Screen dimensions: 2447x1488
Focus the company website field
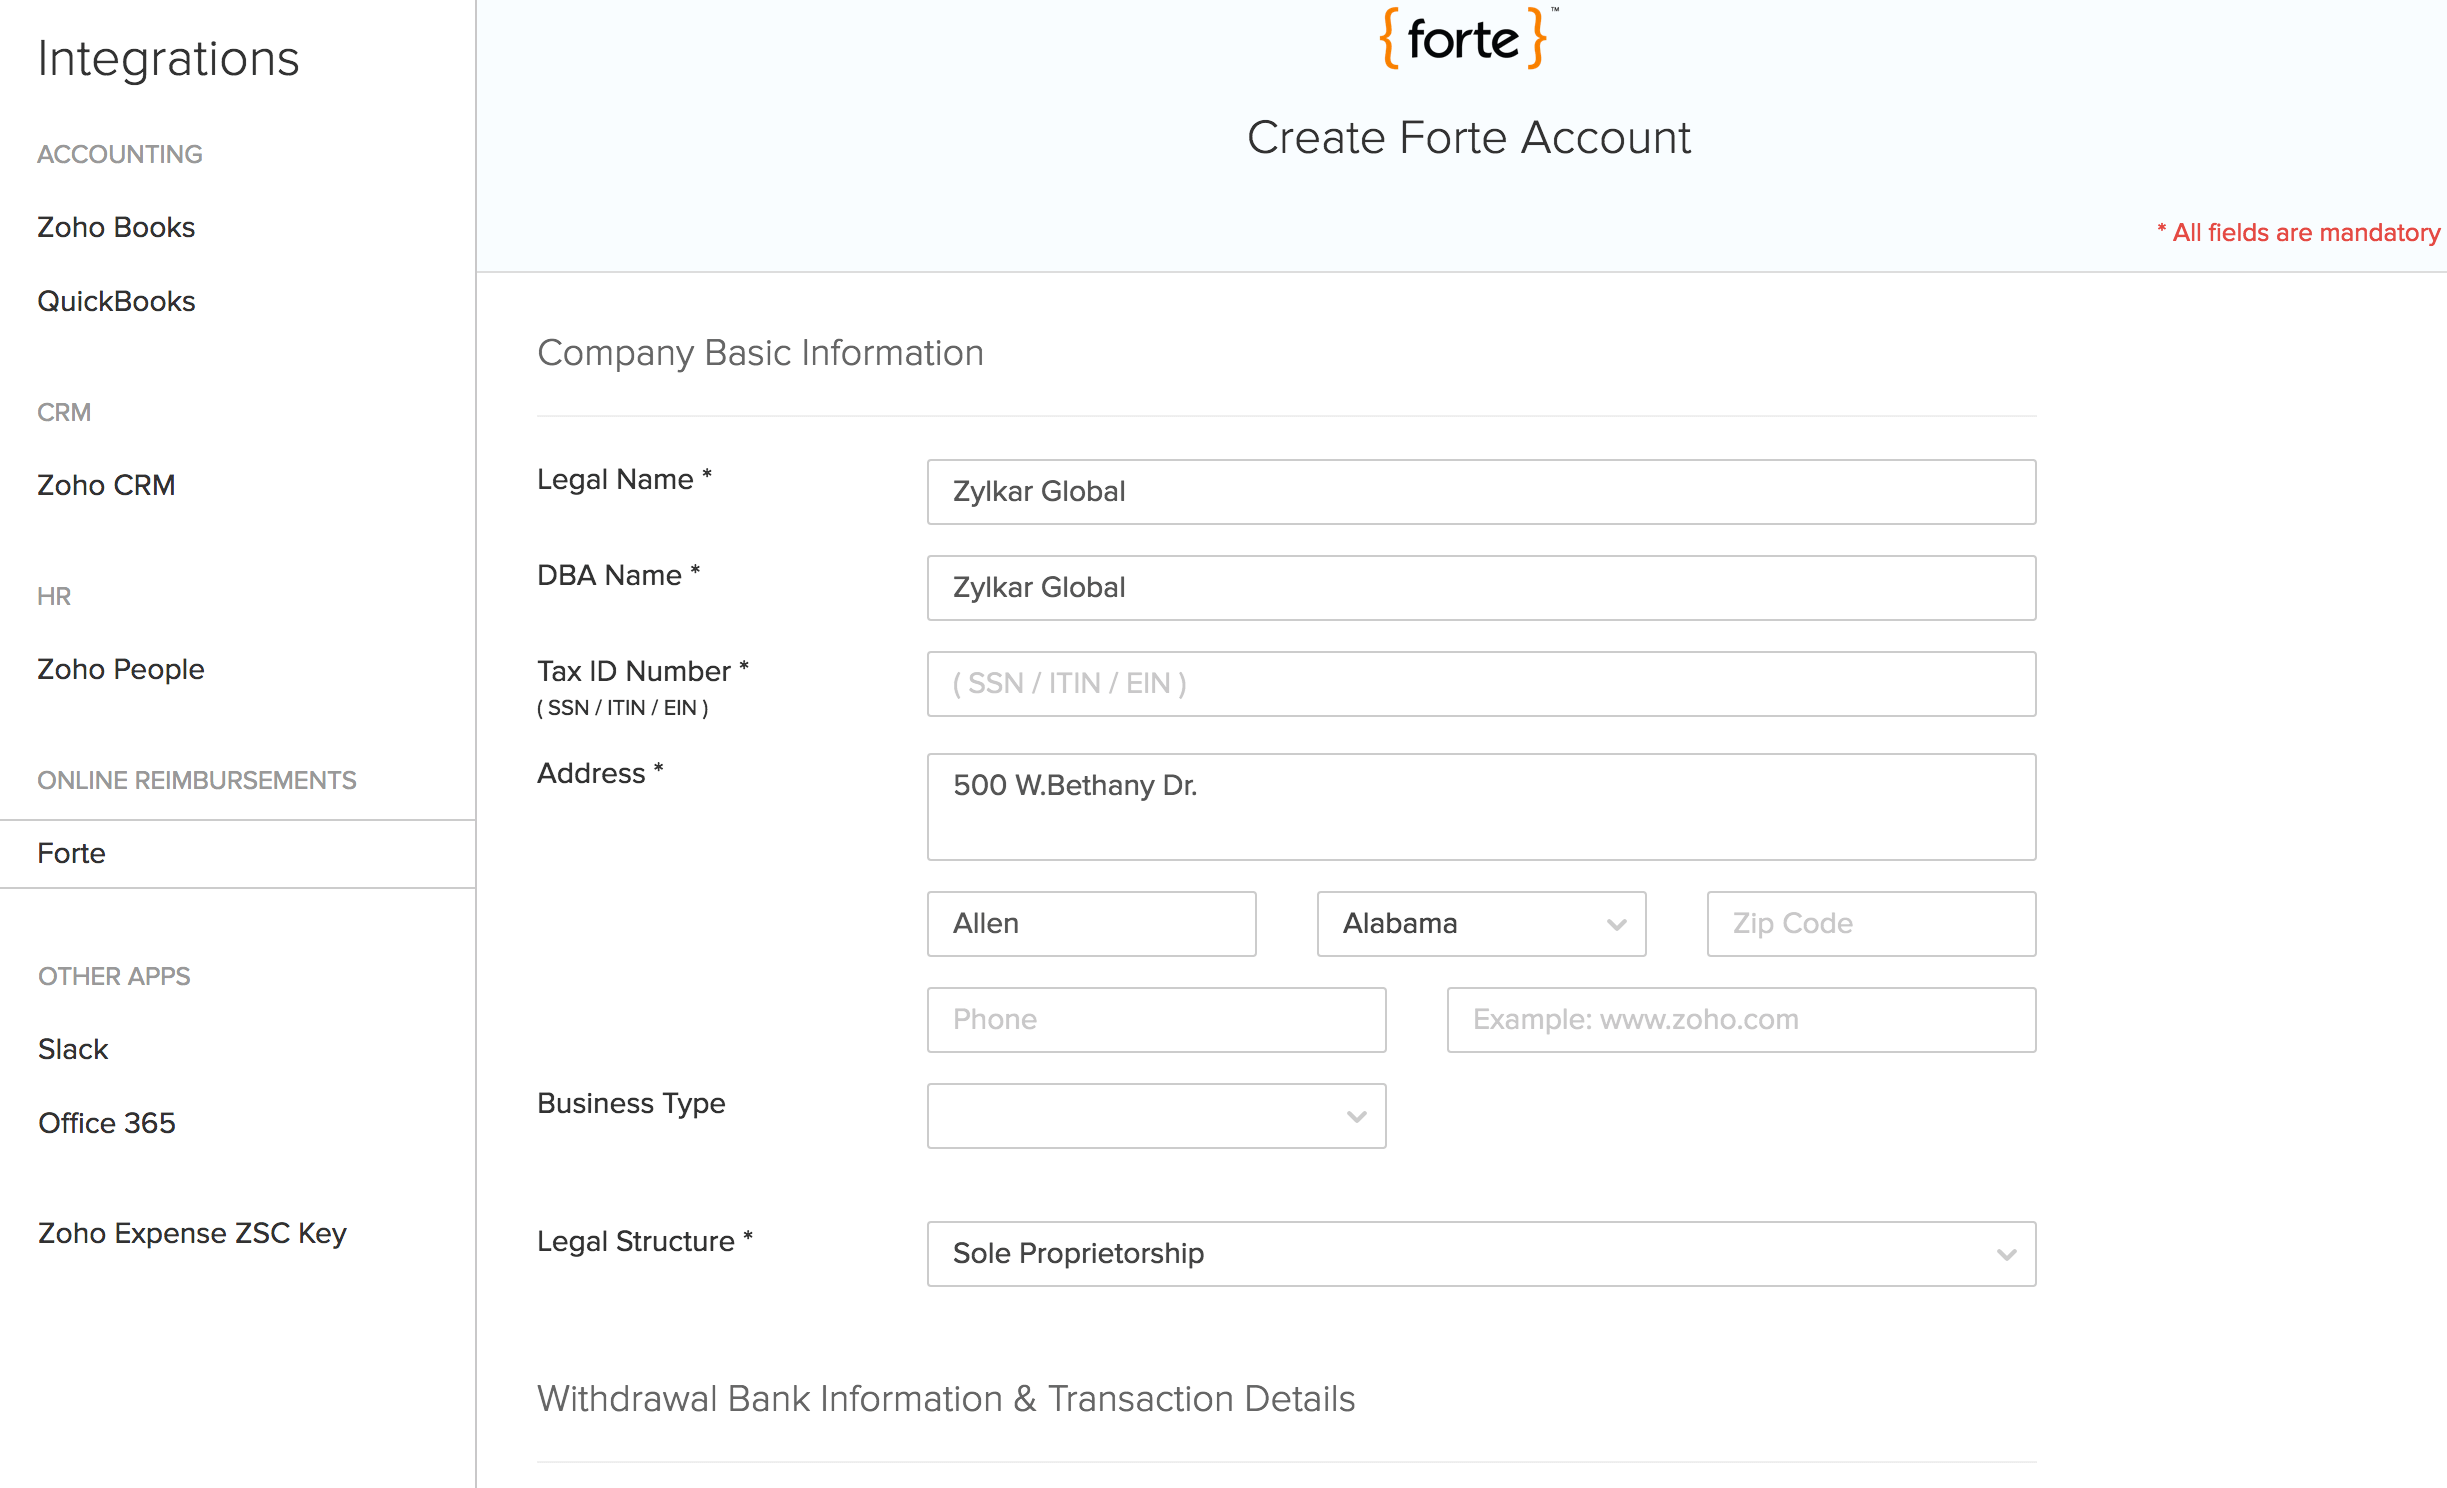pos(1740,1019)
